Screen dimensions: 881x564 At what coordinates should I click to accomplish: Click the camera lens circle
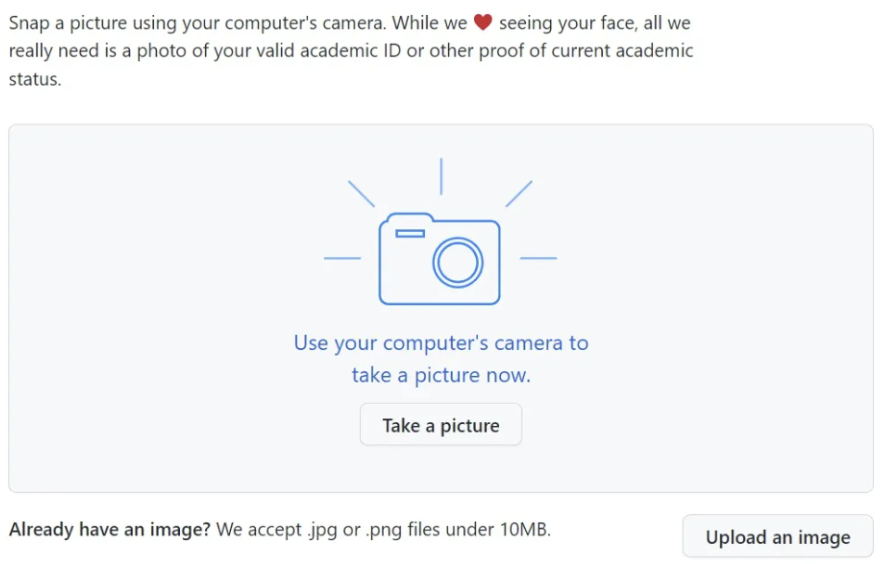point(457,262)
